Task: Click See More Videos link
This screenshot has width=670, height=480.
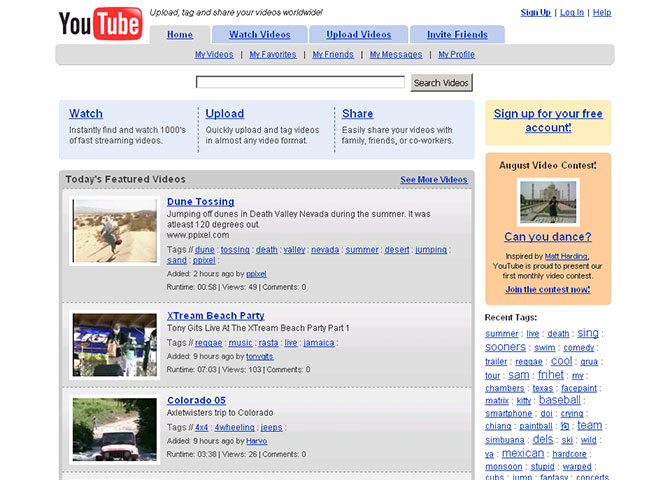Action: pos(434,180)
